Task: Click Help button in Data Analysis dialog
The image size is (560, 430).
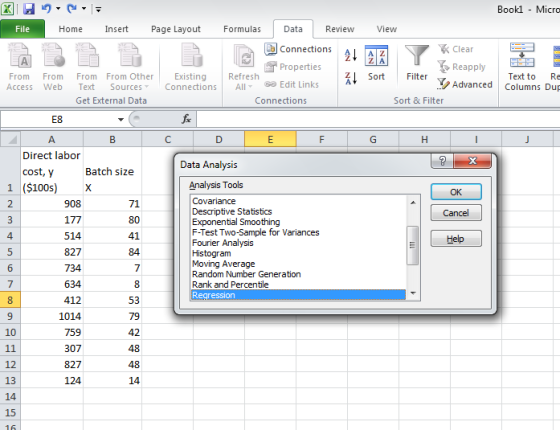Action: tap(456, 239)
